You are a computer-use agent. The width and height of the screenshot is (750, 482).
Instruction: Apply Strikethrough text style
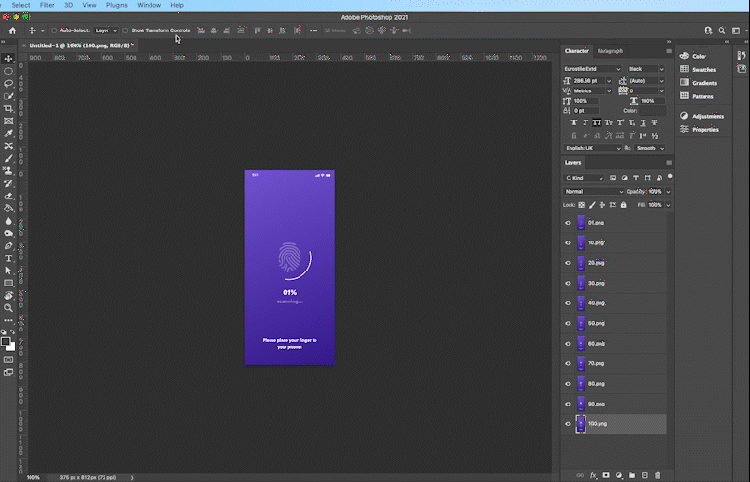654,123
